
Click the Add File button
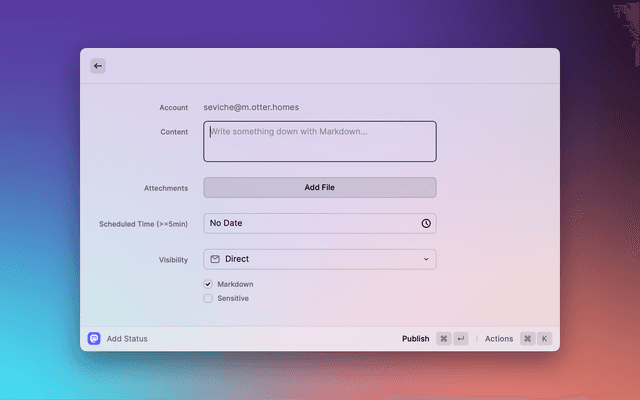pos(320,187)
